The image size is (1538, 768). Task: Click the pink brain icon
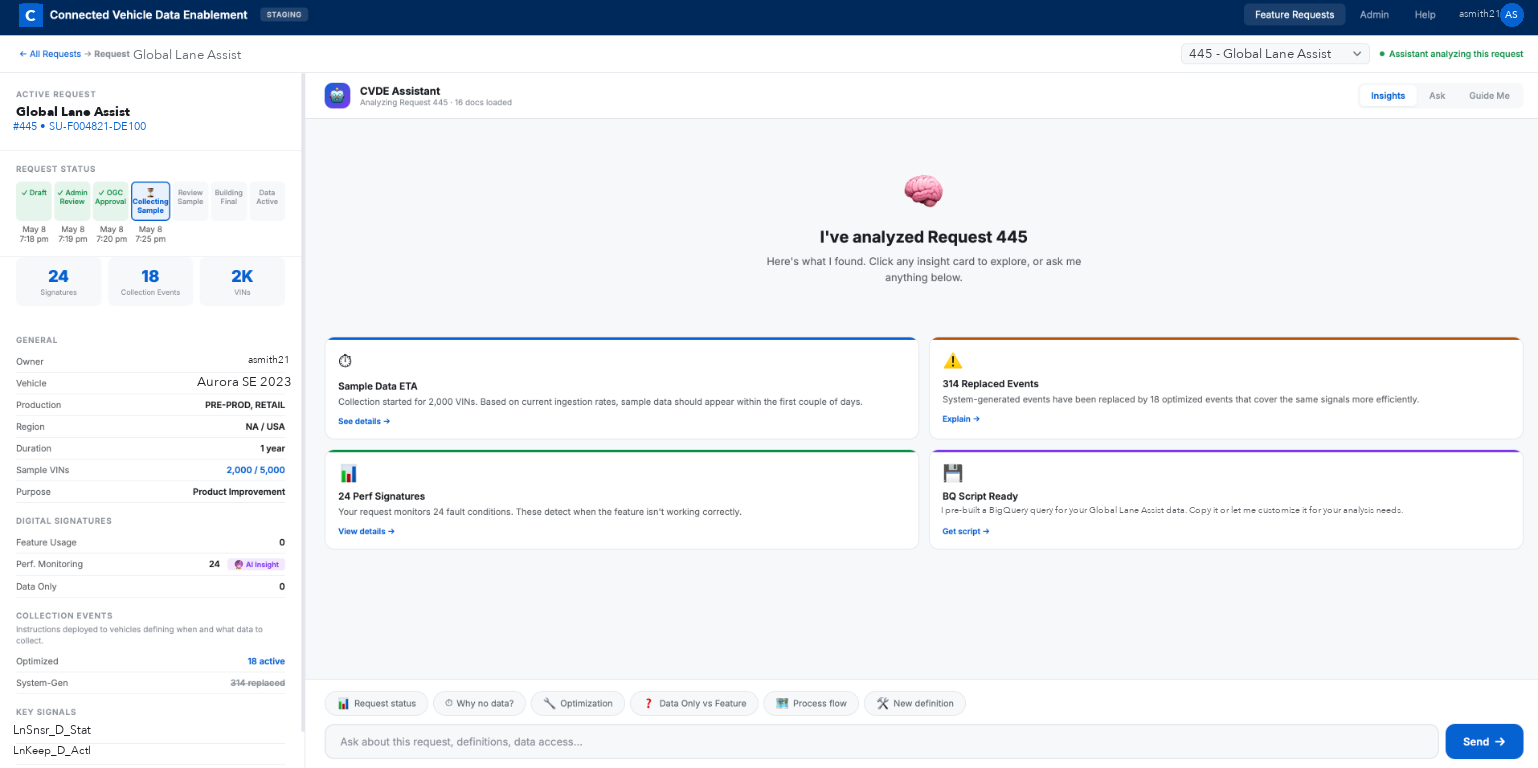pos(923,191)
